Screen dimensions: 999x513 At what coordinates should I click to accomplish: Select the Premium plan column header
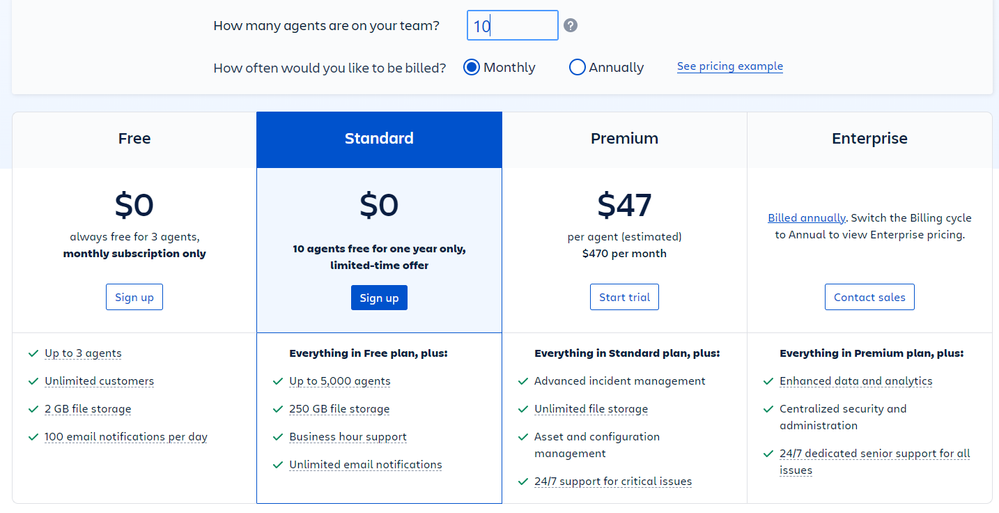click(624, 139)
